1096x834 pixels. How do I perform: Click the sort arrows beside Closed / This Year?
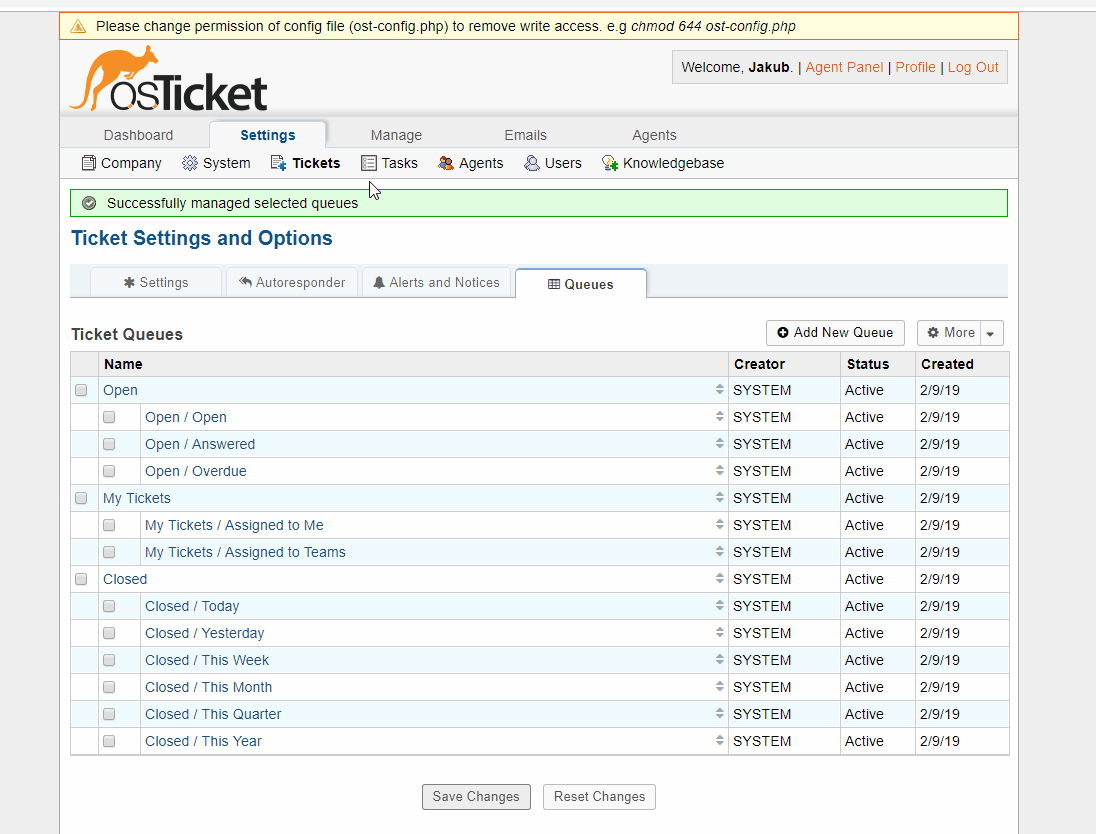click(719, 740)
